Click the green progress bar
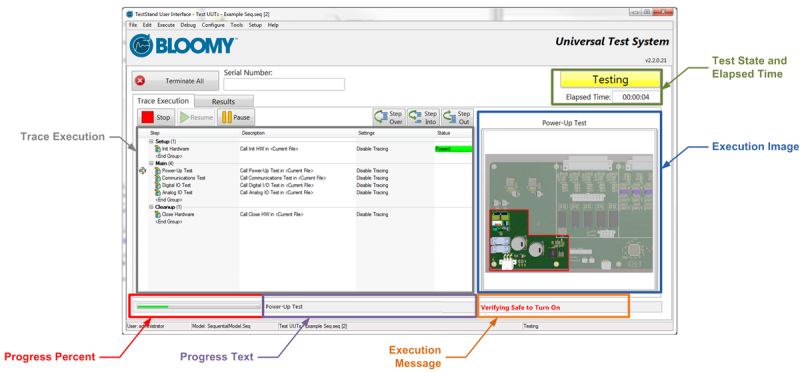The width and height of the screenshot is (800, 373). 197,307
